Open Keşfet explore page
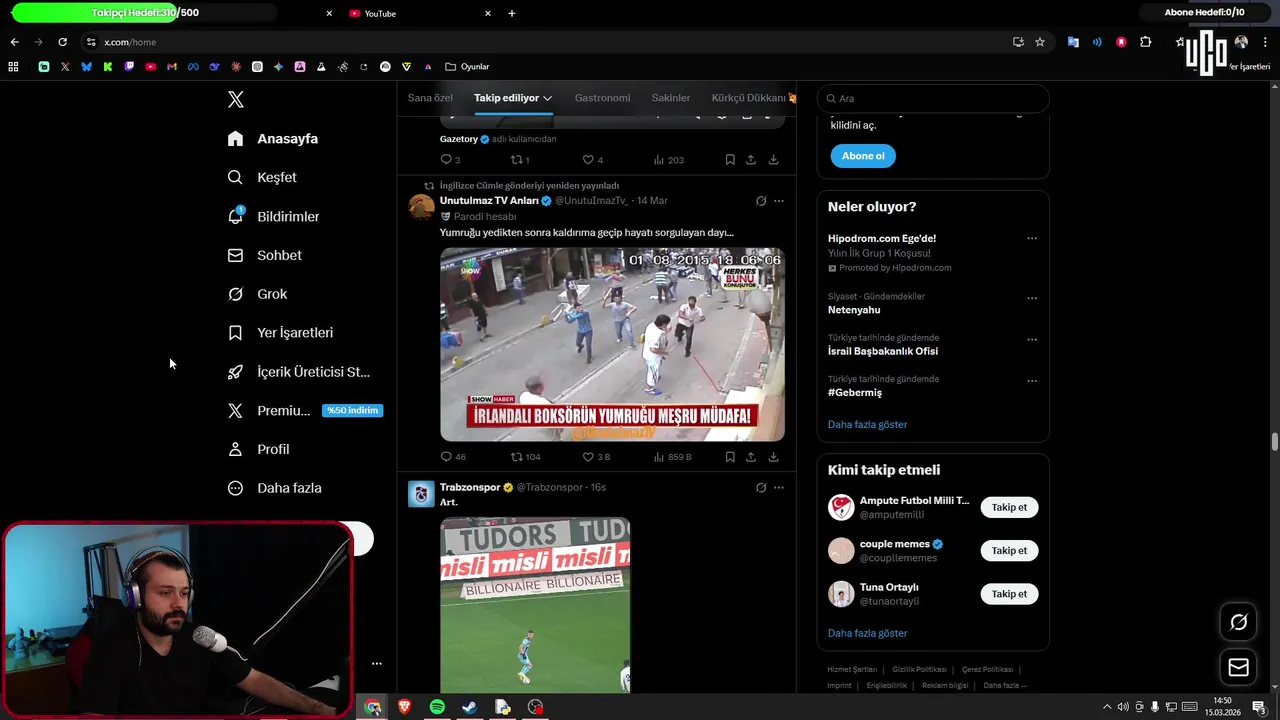The height and width of the screenshot is (720, 1280). [x=262, y=177]
